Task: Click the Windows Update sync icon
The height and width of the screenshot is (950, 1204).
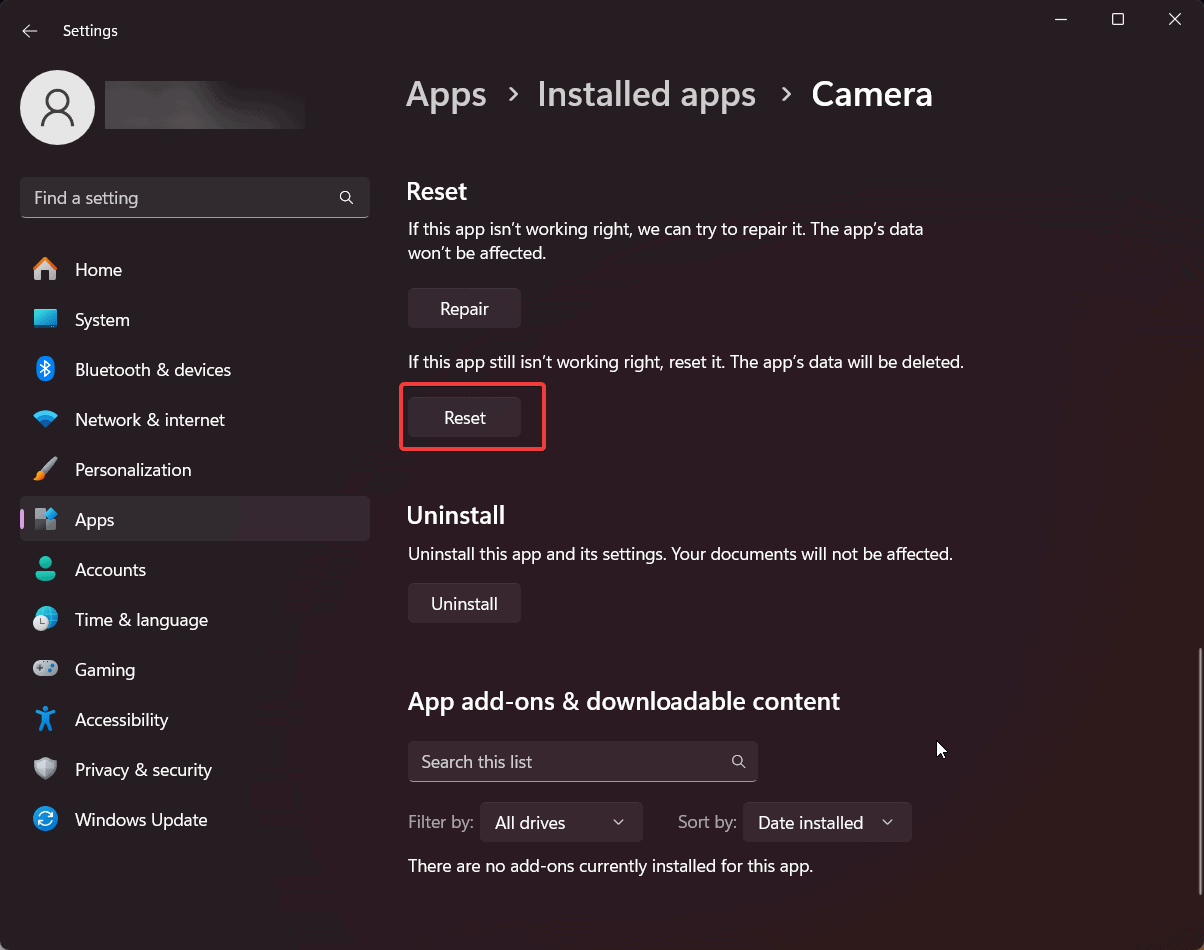Action: point(45,820)
